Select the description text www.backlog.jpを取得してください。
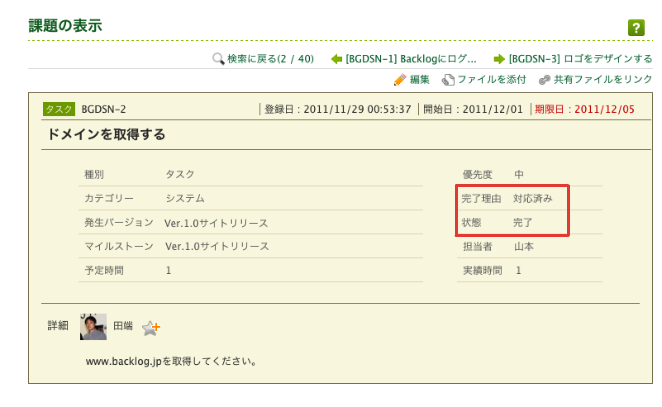662x407 pixels. point(171,361)
